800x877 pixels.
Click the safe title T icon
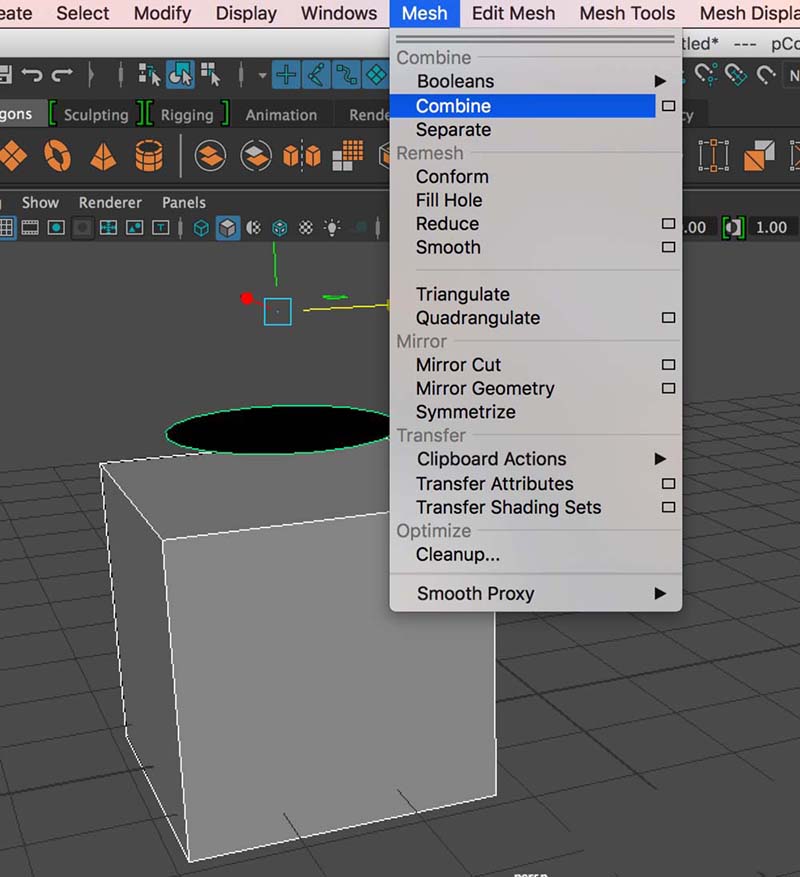pyautogui.click(x=161, y=228)
